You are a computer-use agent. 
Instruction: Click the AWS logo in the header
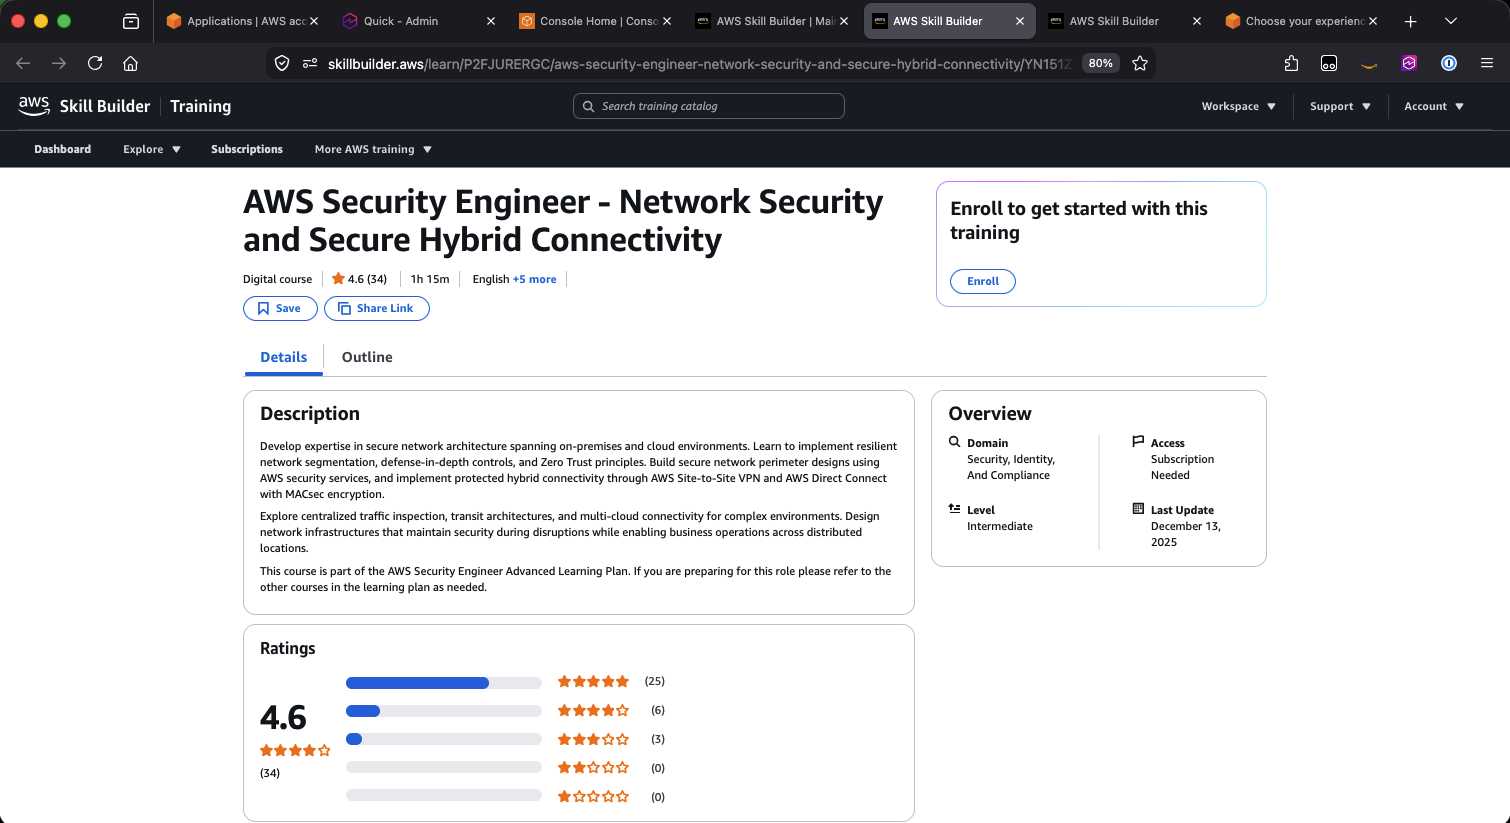point(34,106)
